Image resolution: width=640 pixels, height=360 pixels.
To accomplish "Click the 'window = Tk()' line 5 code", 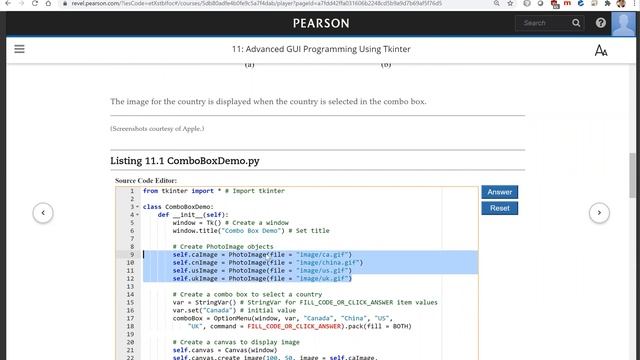I will (x=230, y=223).
